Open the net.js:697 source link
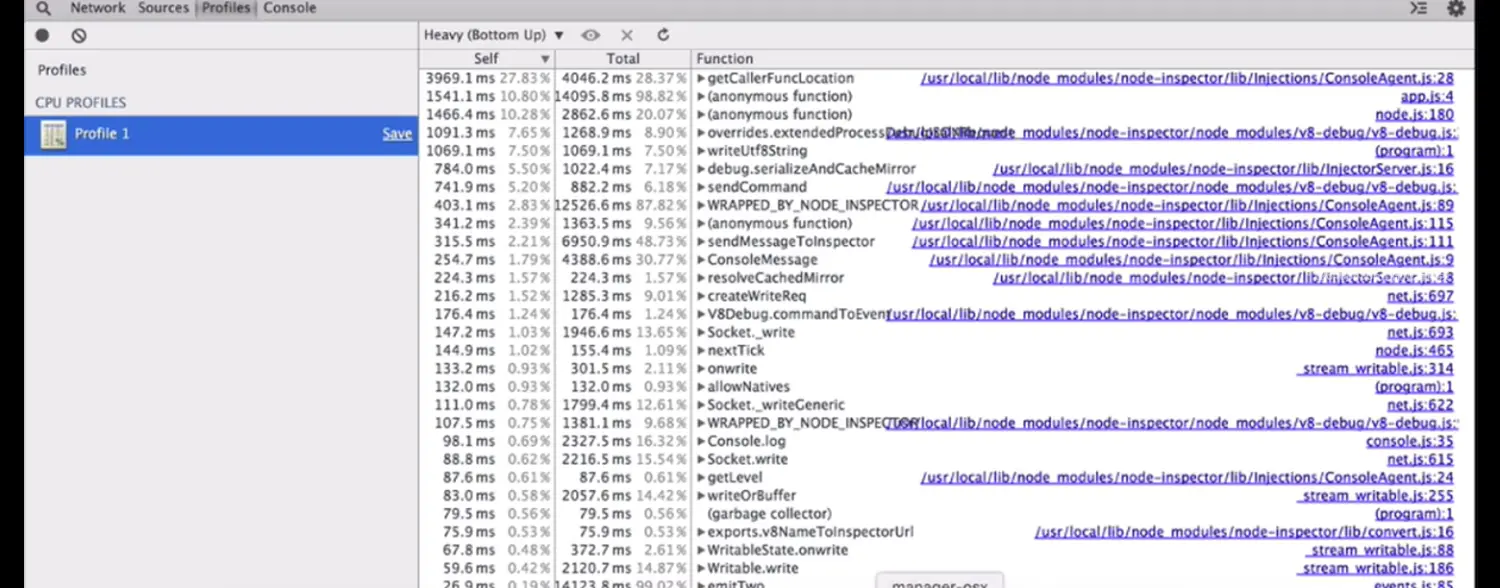 (1420, 297)
